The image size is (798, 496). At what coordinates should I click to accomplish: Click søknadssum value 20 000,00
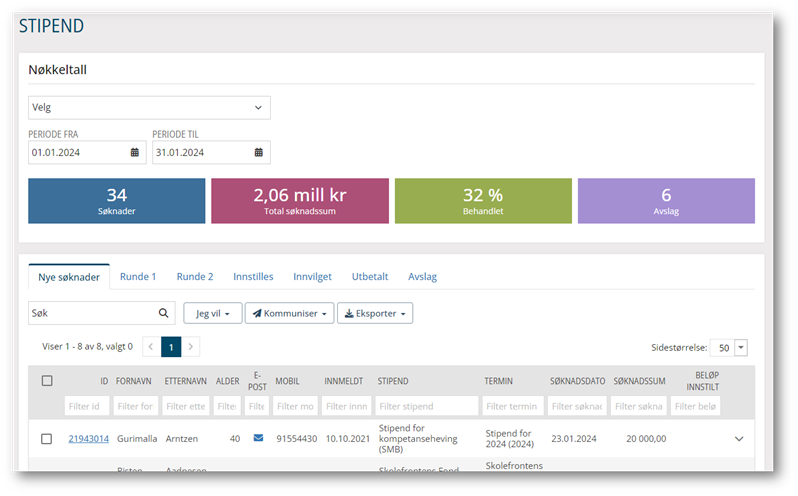tap(646, 439)
